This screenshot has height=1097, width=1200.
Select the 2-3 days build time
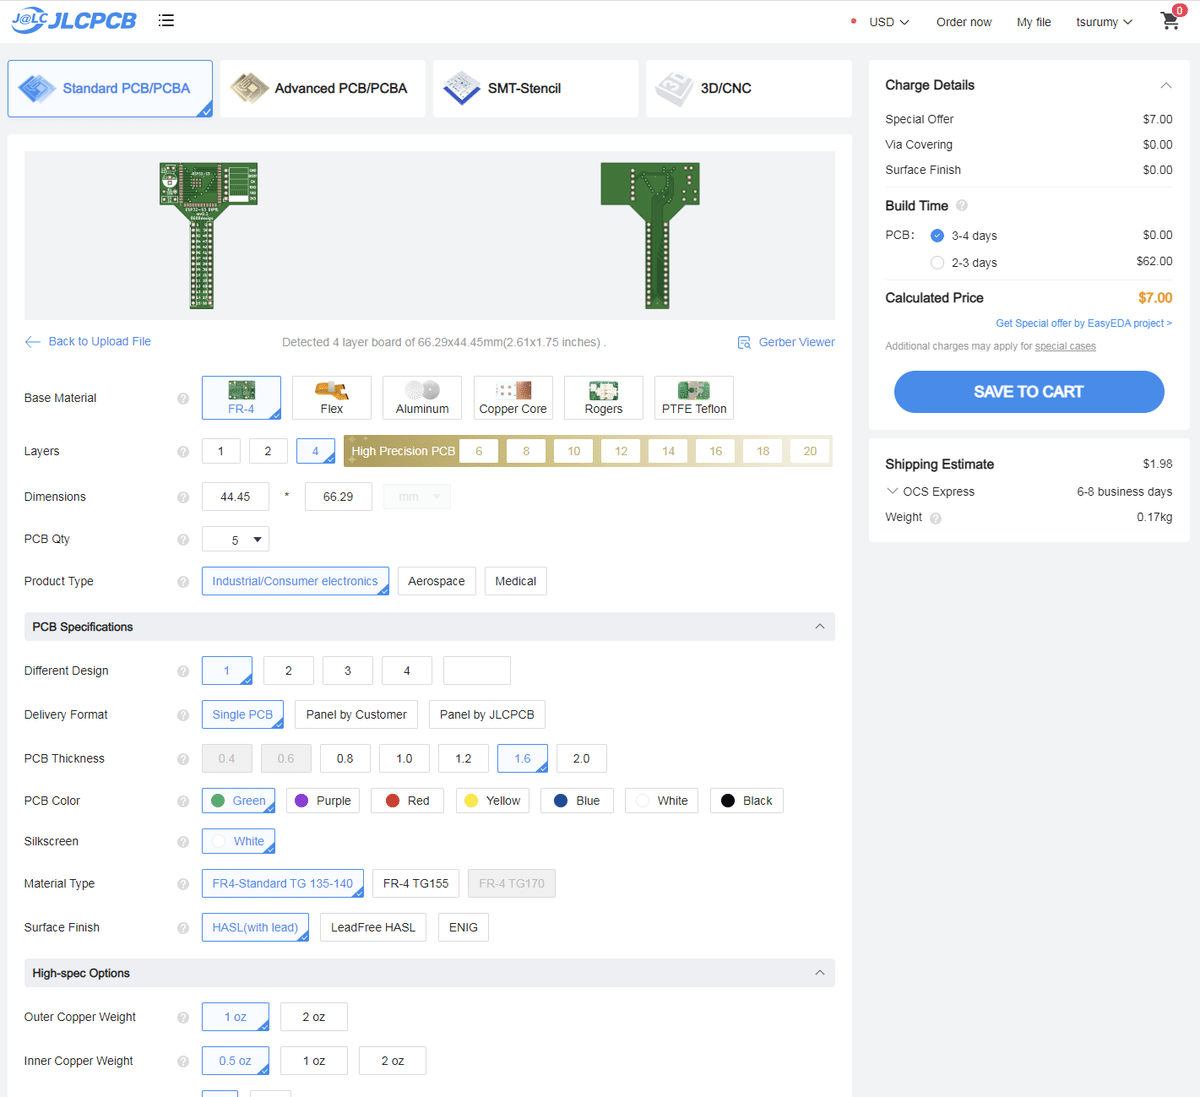937,263
